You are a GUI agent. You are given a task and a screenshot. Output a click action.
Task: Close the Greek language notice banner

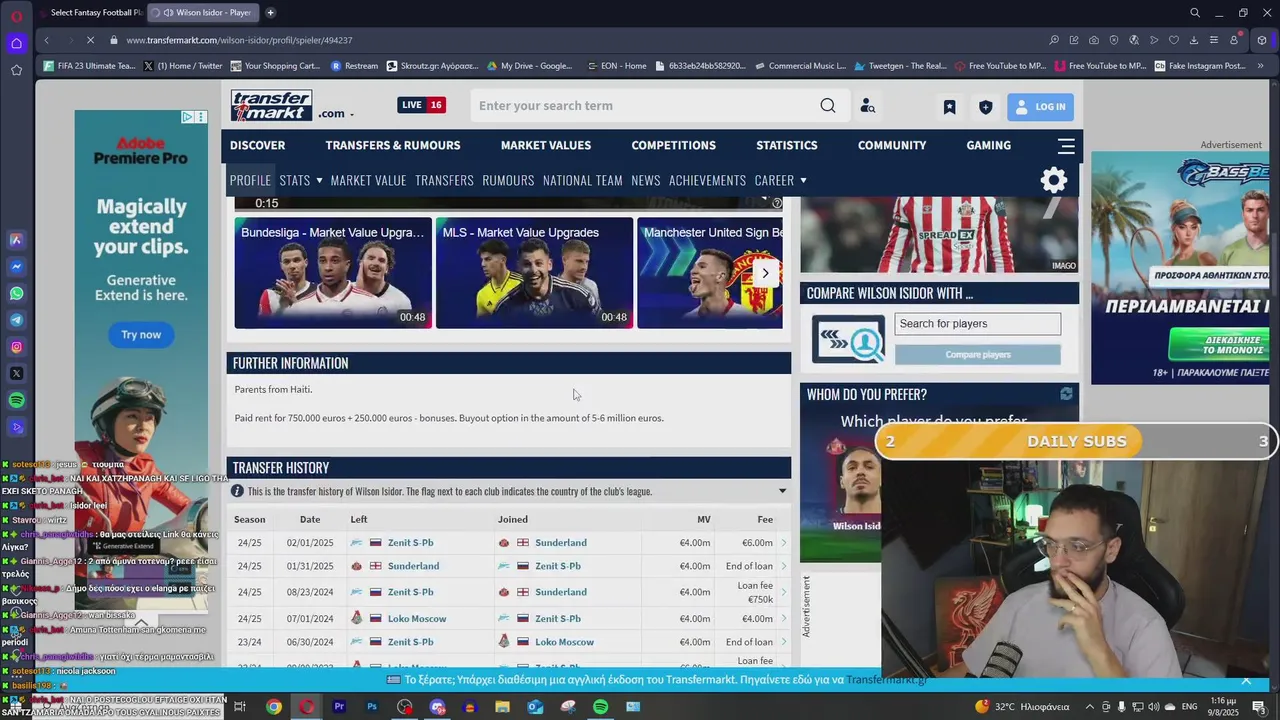[x=1246, y=680]
